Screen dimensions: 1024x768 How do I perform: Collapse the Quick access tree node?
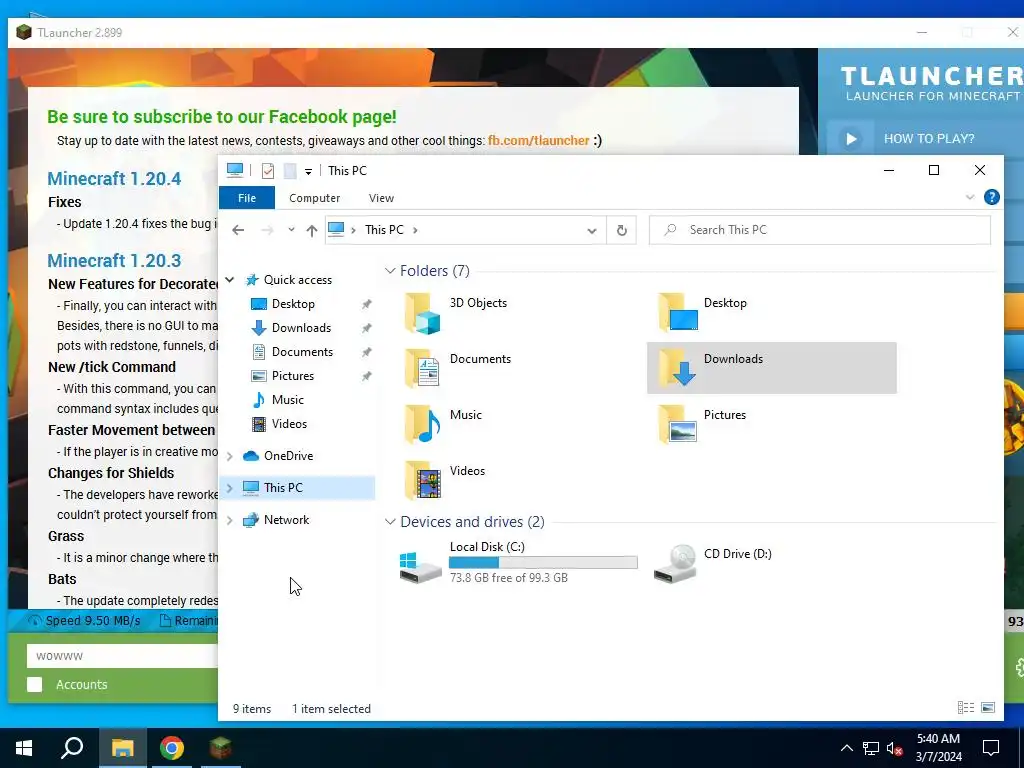230,280
